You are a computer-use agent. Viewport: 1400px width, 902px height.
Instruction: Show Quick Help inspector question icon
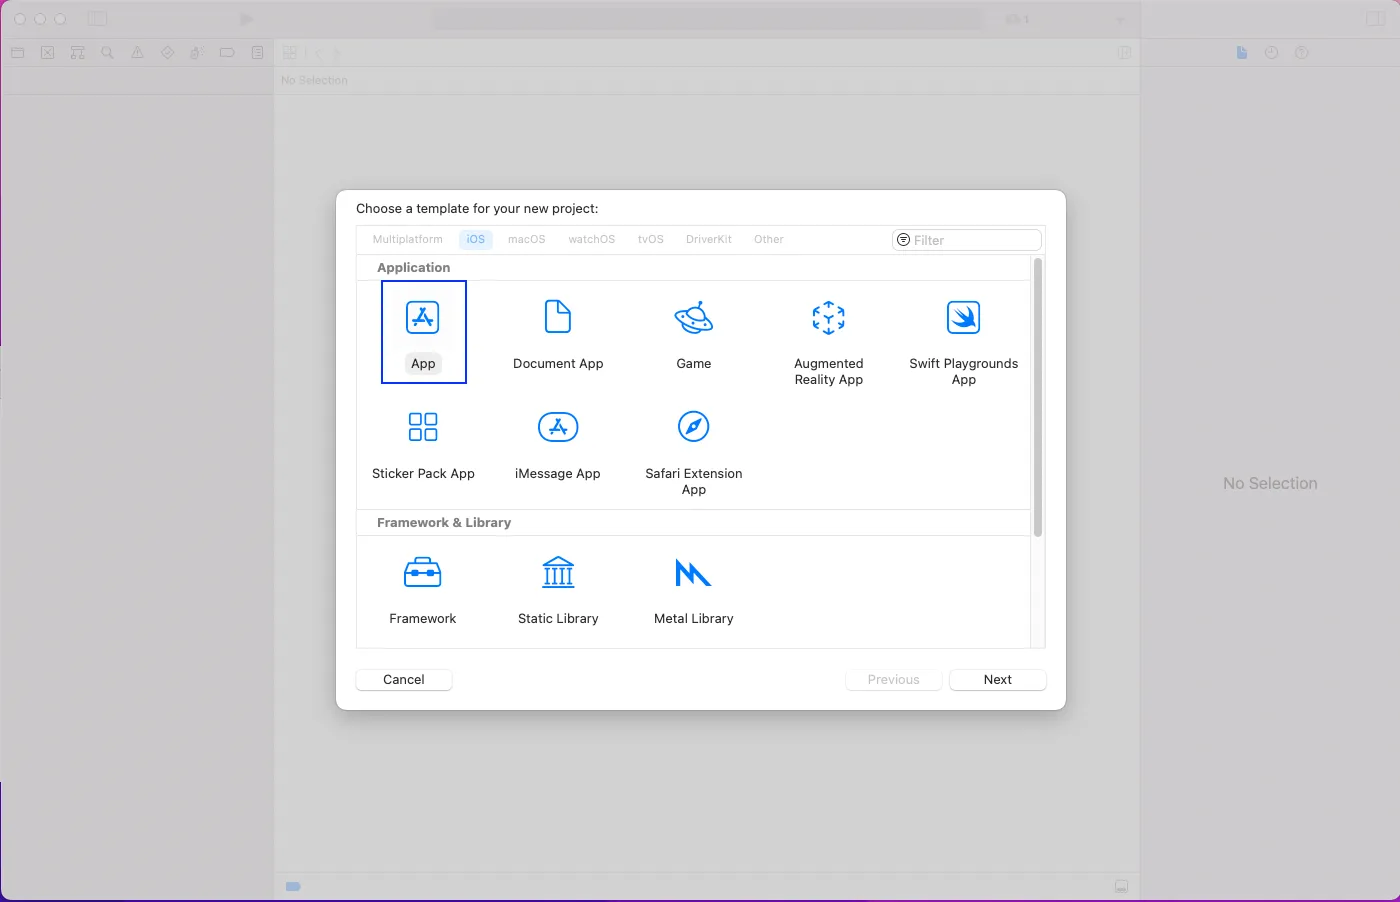pyautogui.click(x=1302, y=53)
